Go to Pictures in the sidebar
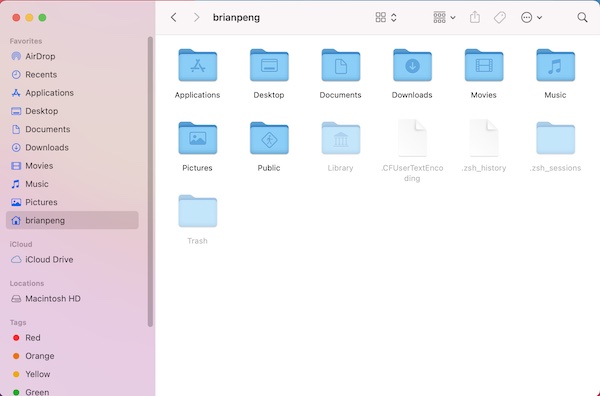Screen dimensions: 600x396 pos(72,202)
